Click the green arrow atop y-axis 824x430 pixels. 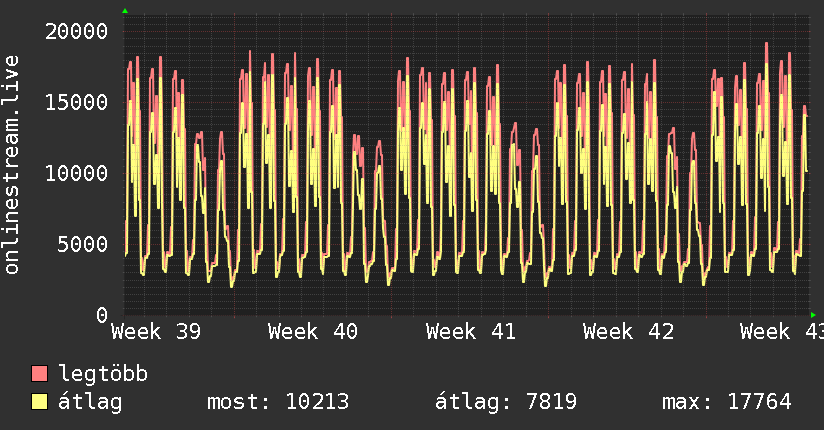click(x=125, y=11)
